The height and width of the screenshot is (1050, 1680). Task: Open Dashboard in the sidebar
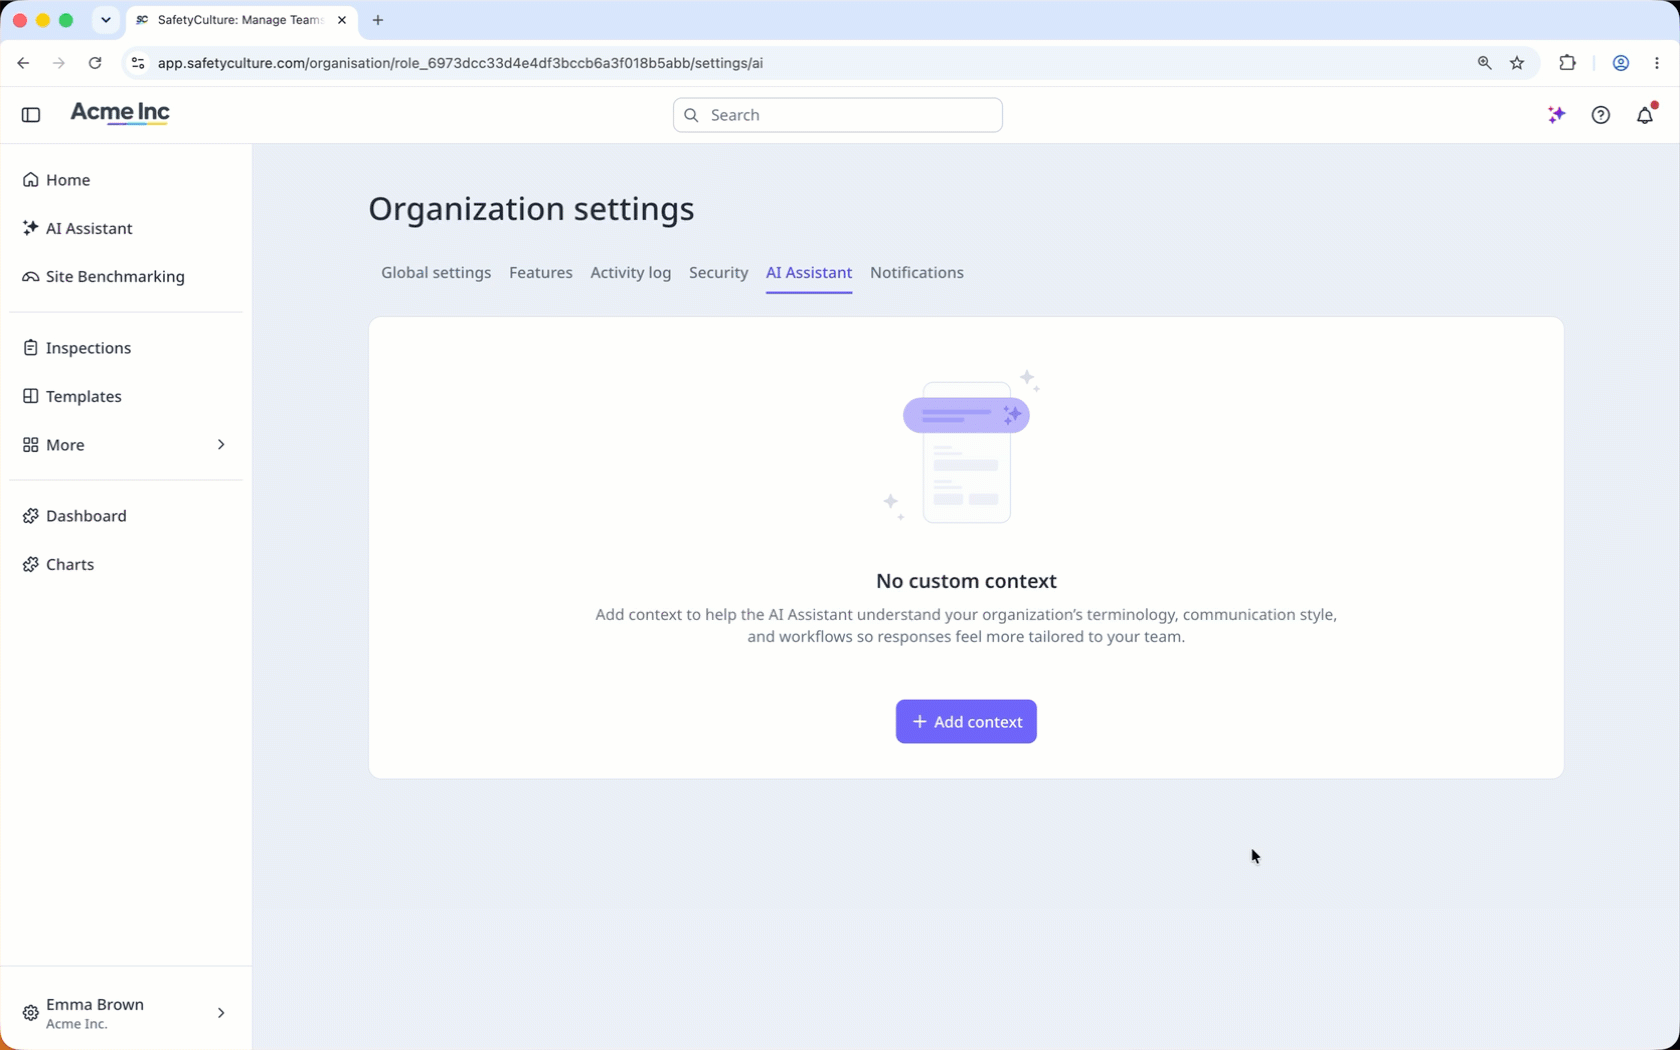(x=86, y=516)
